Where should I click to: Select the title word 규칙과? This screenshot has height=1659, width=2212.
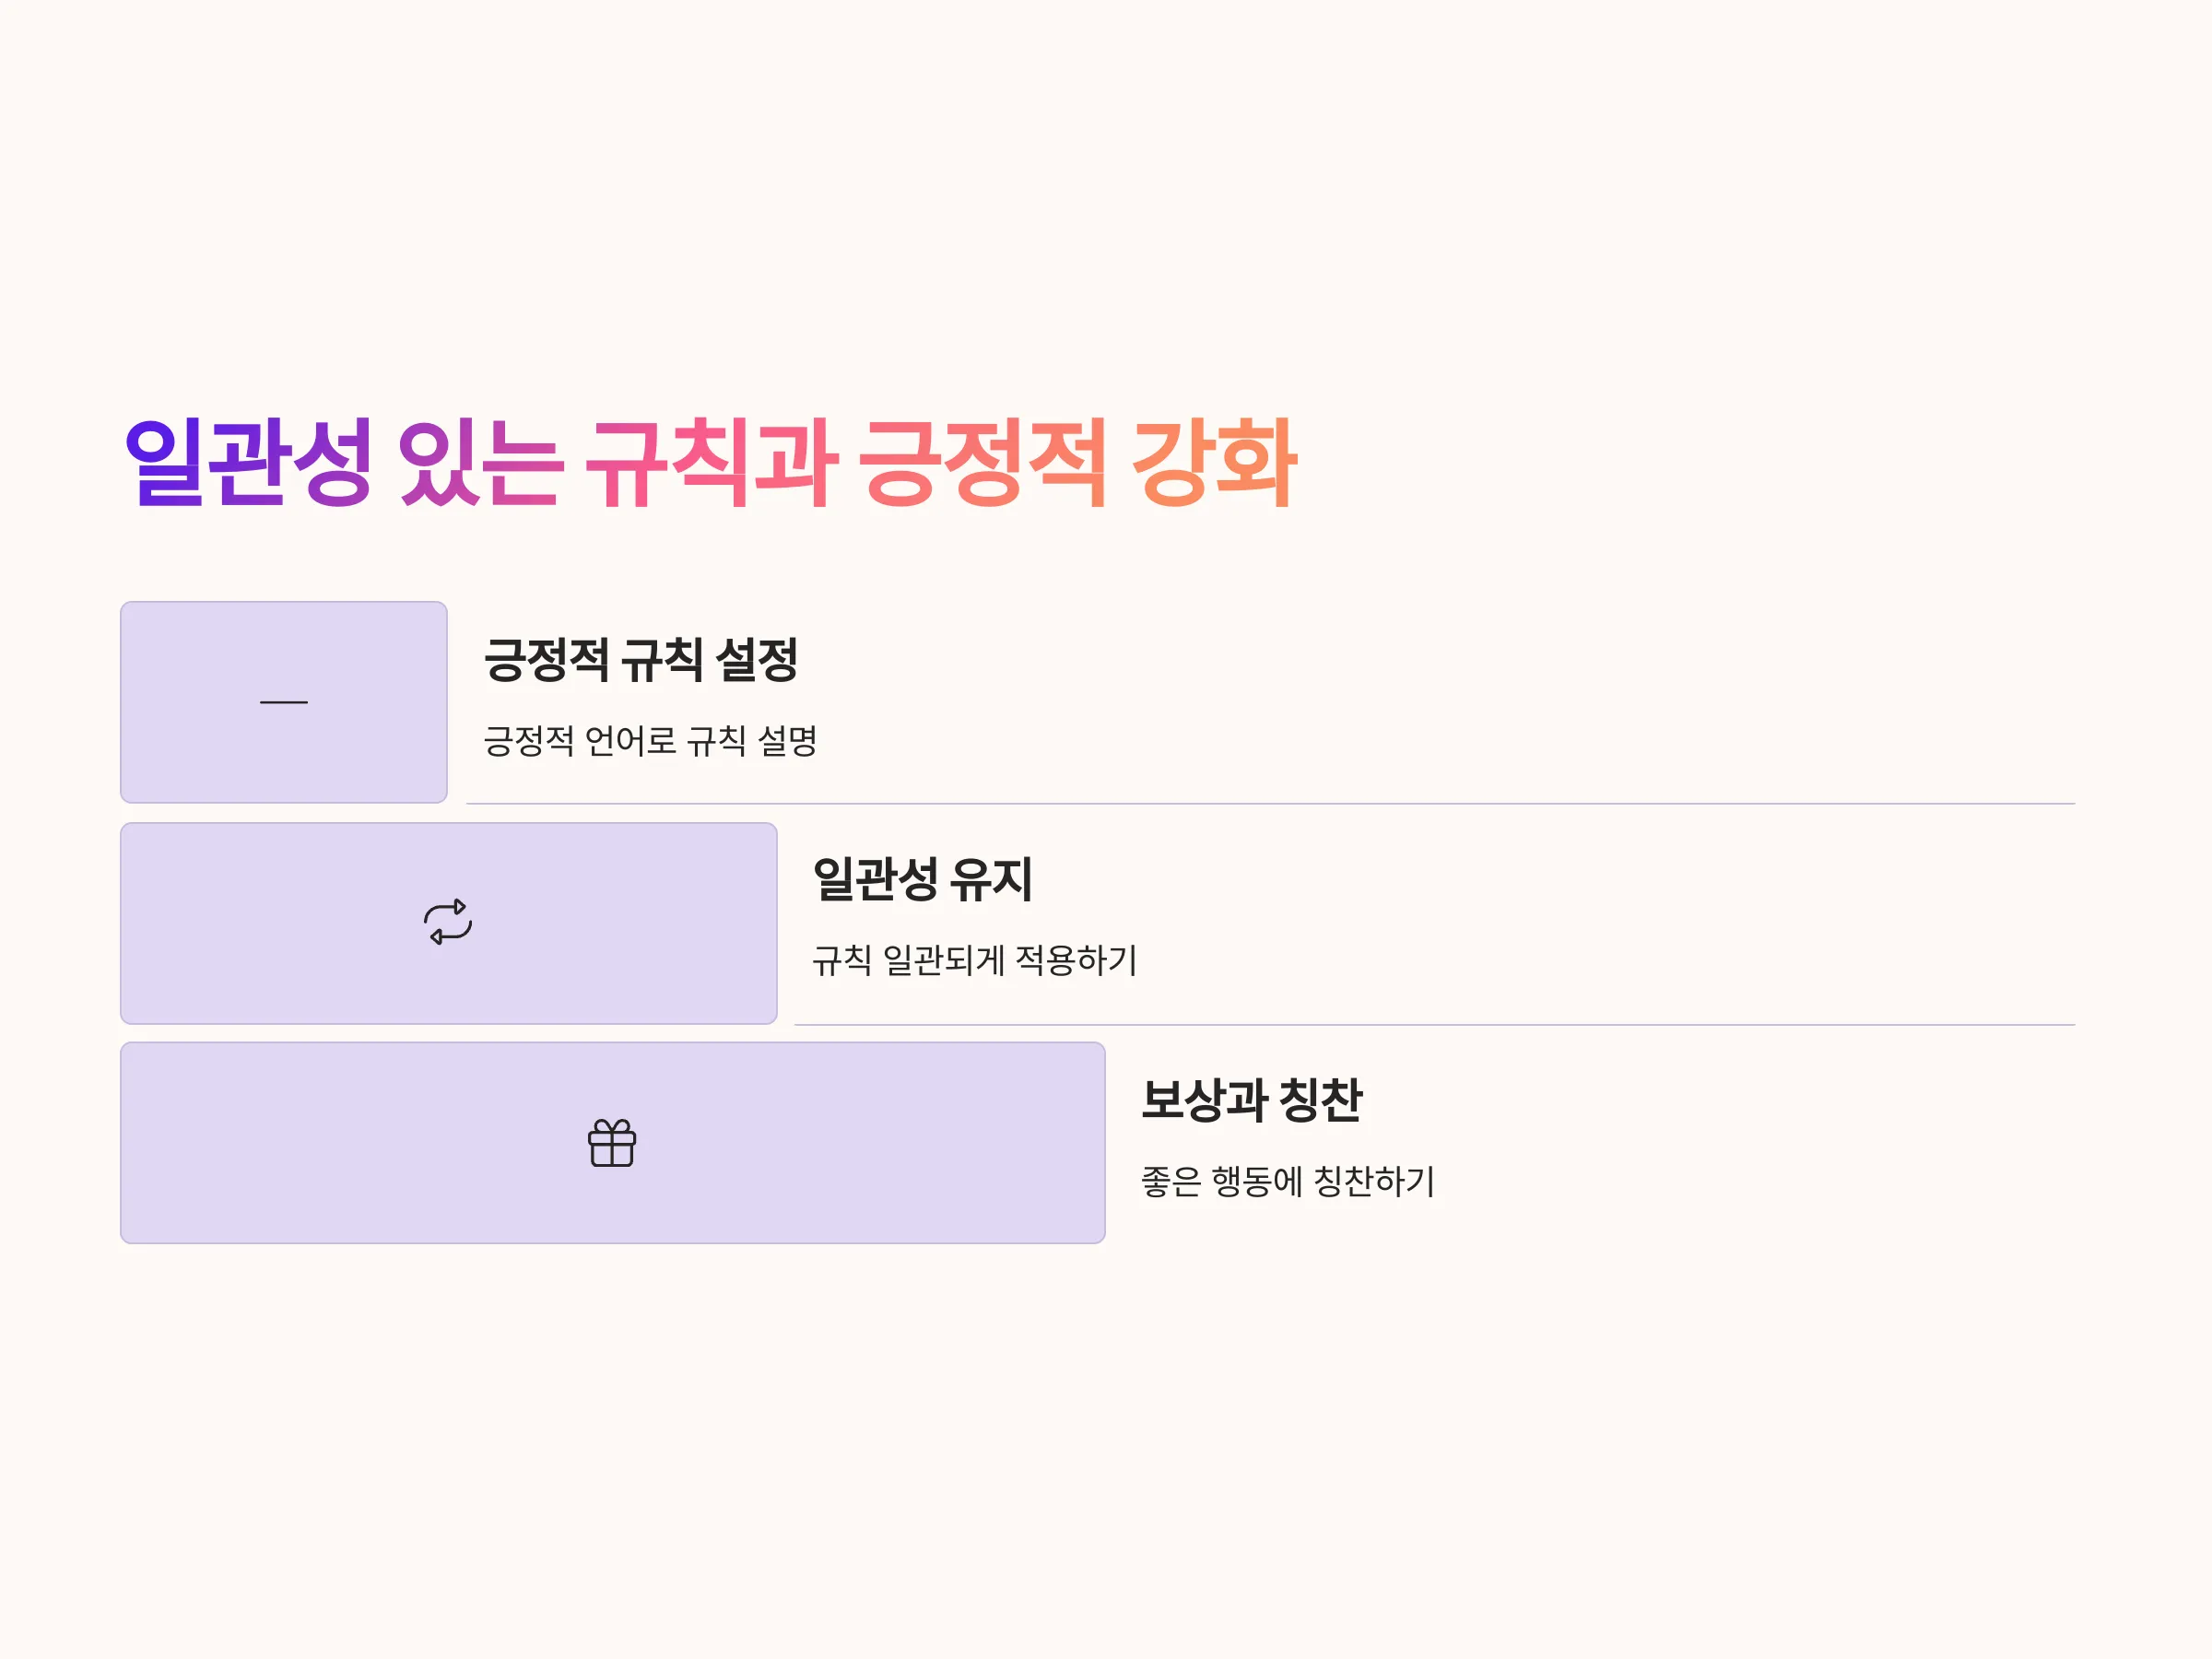coord(712,462)
